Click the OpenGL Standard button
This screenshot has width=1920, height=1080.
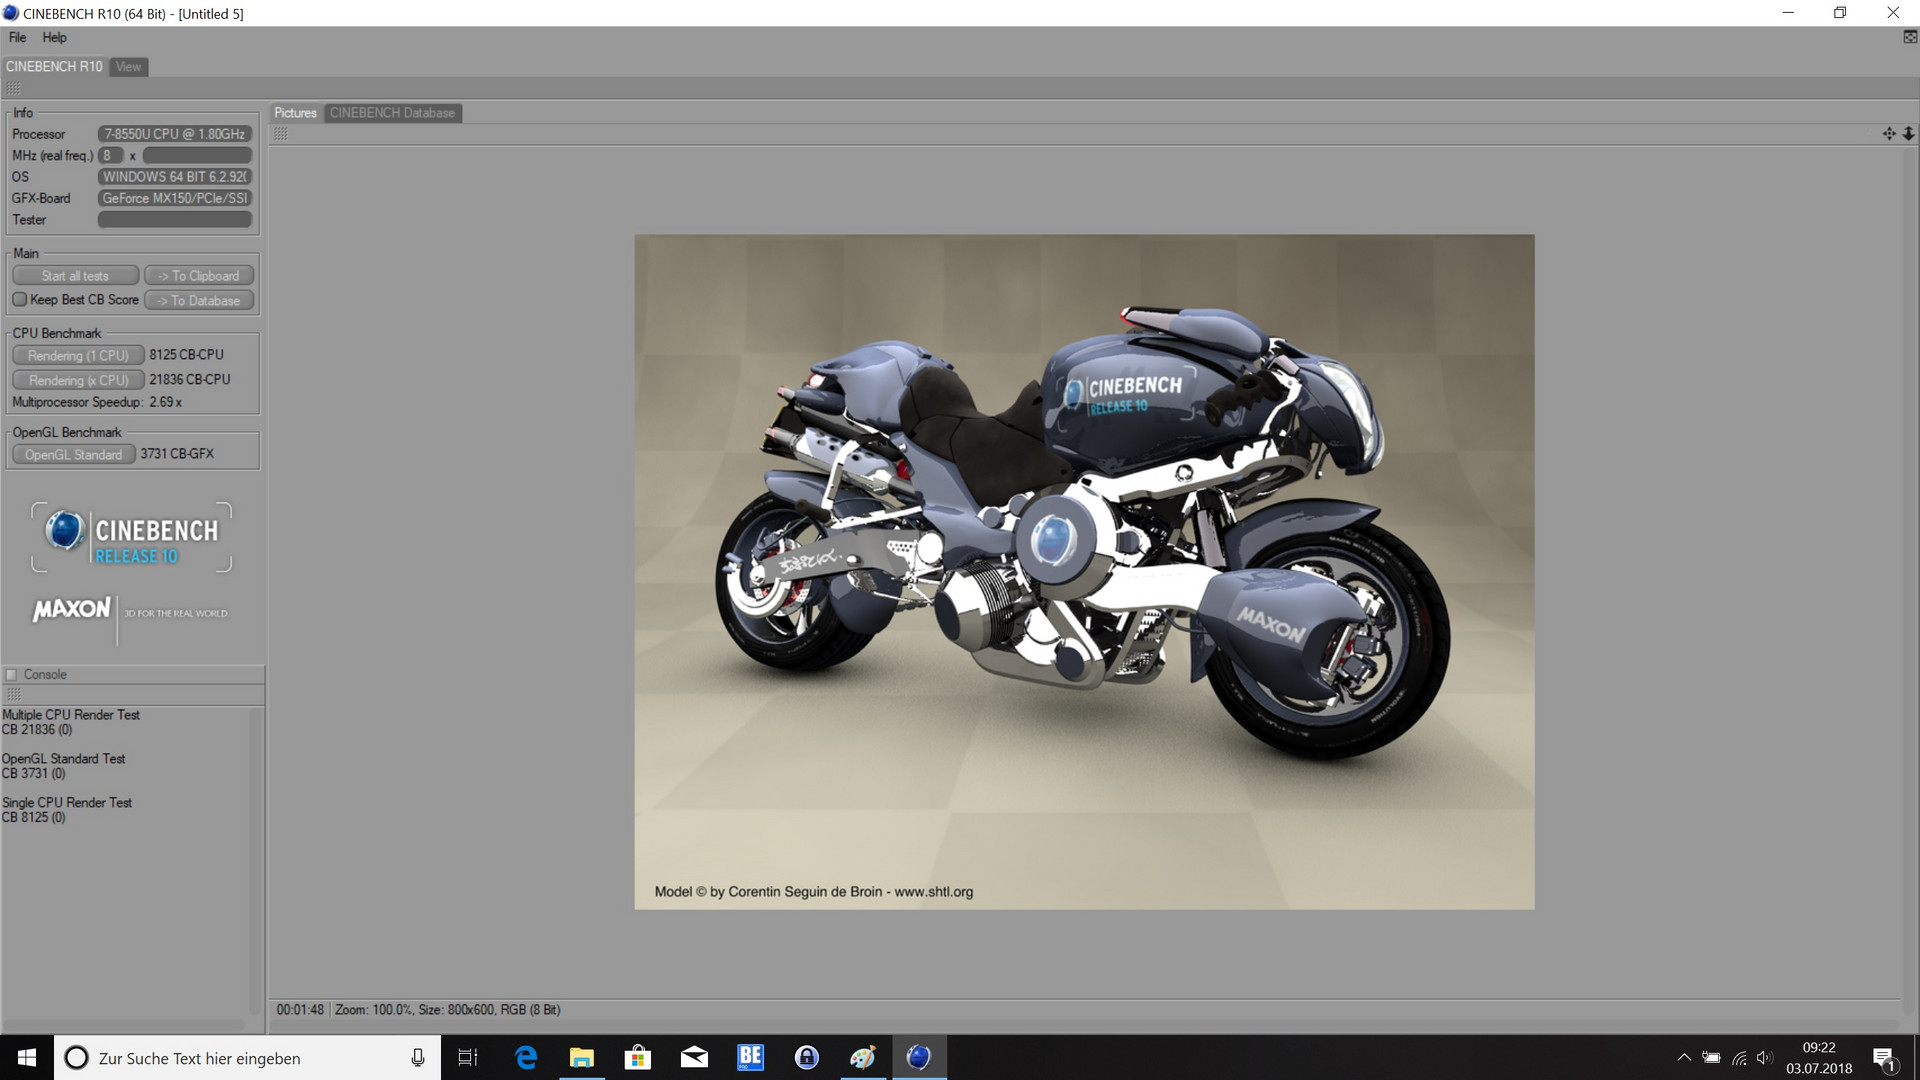73,454
